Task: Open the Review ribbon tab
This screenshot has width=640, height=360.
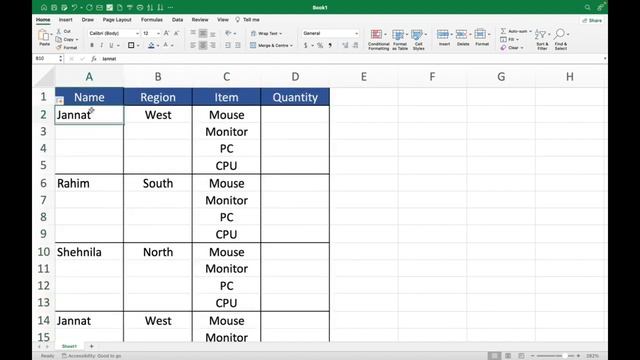Action: pos(200,20)
